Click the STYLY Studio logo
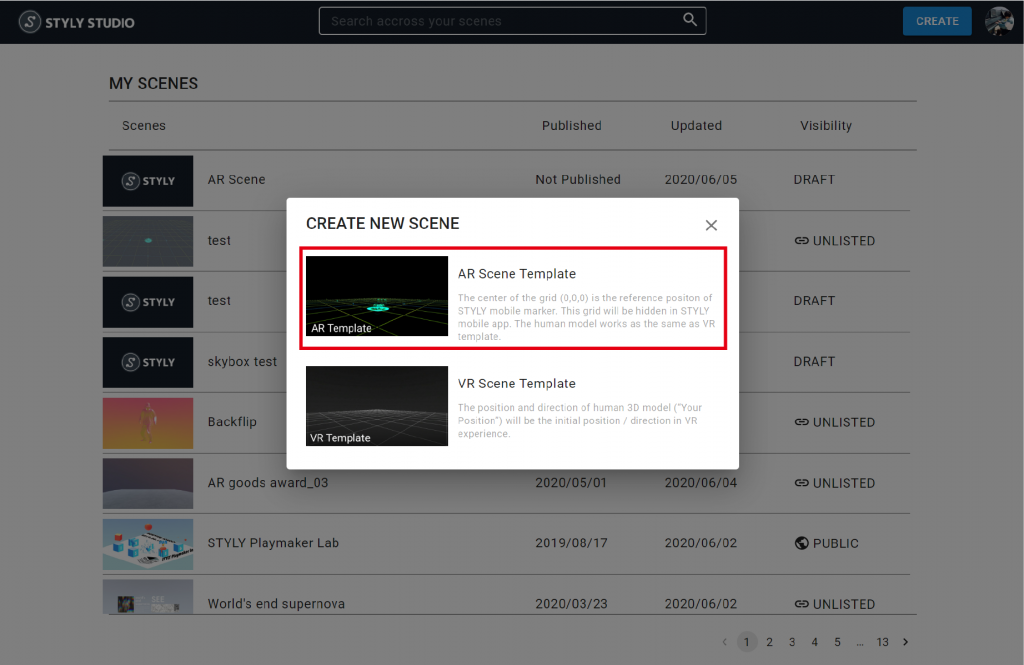 (76, 22)
